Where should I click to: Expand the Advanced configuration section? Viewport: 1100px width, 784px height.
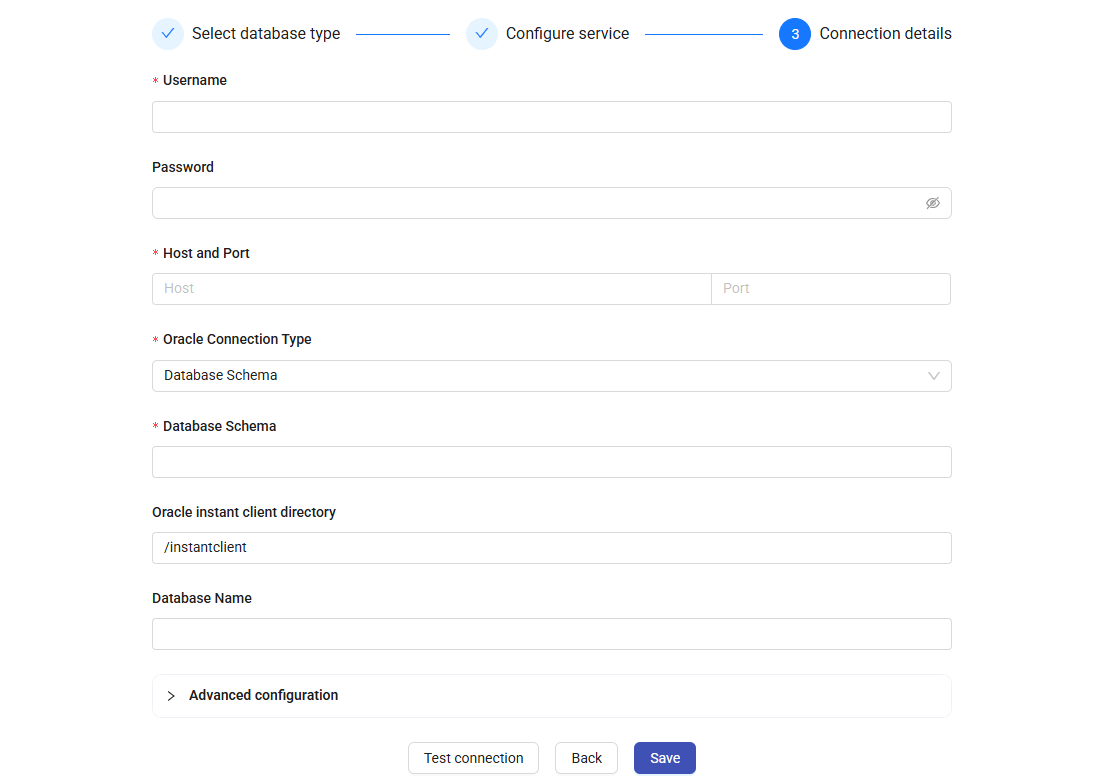pyautogui.click(x=263, y=696)
